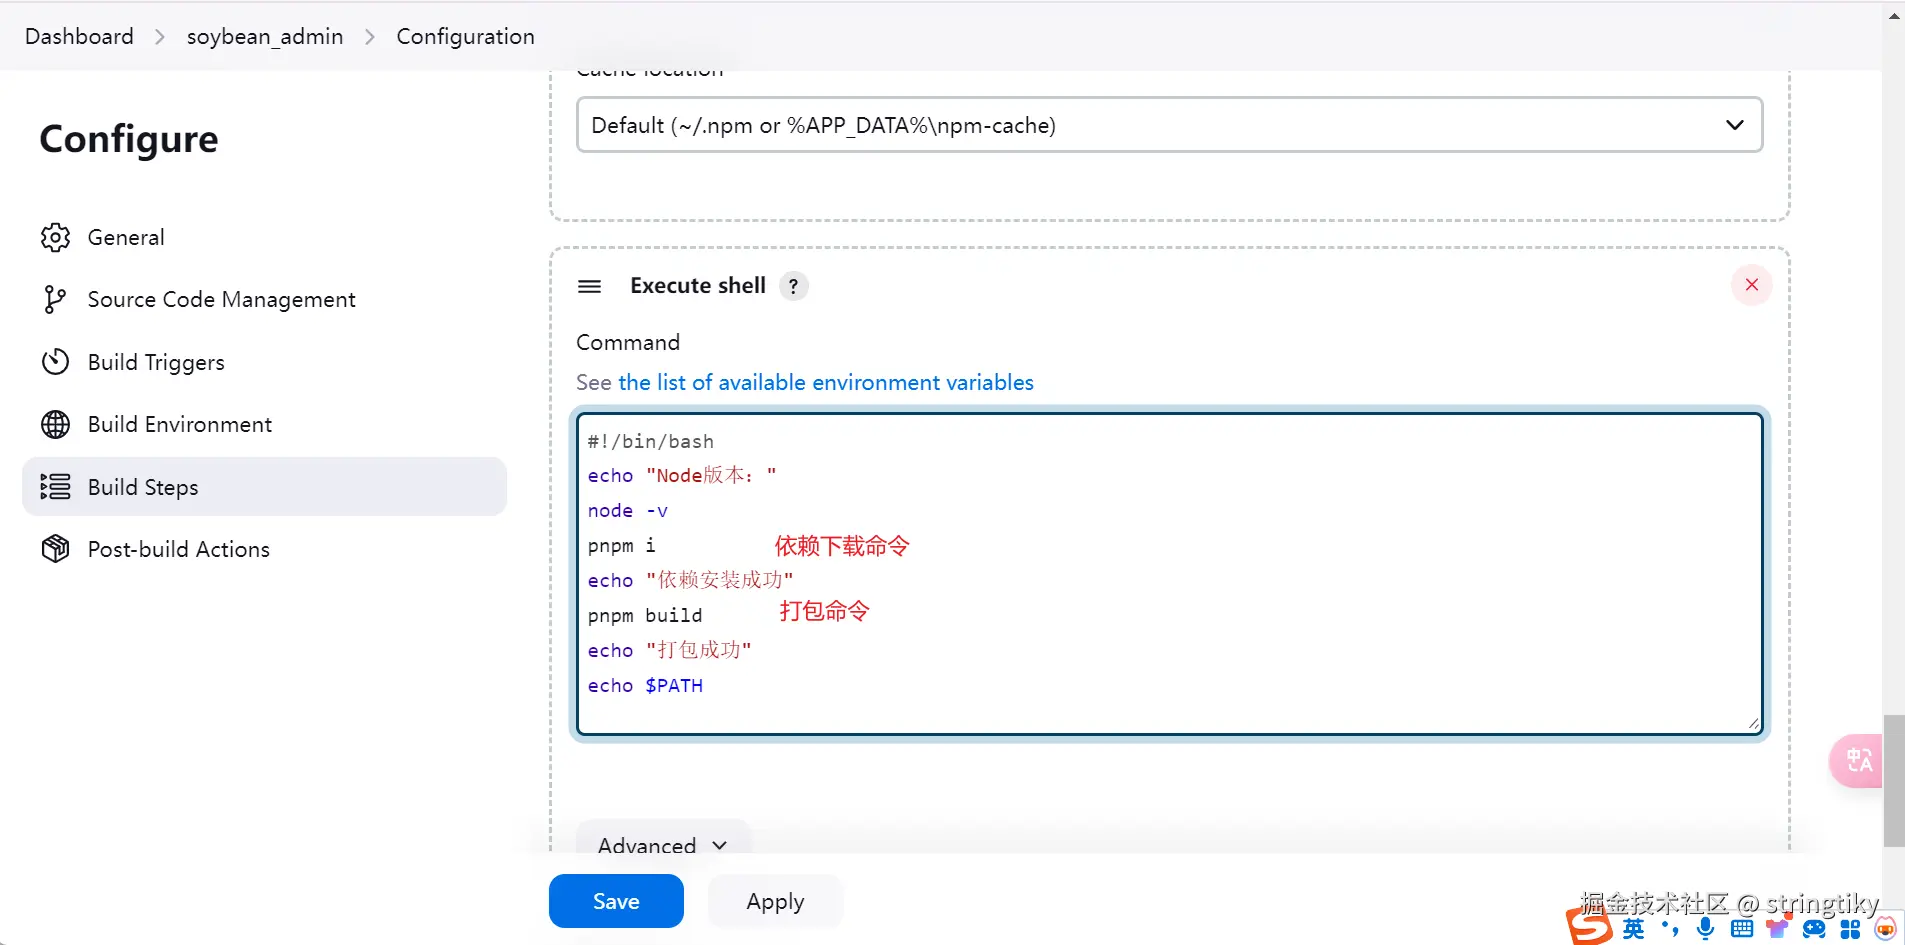This screenshot has width=1905, height=945.
Task: Click the "Configure" page heading
Action: click(x=129, y=139)
